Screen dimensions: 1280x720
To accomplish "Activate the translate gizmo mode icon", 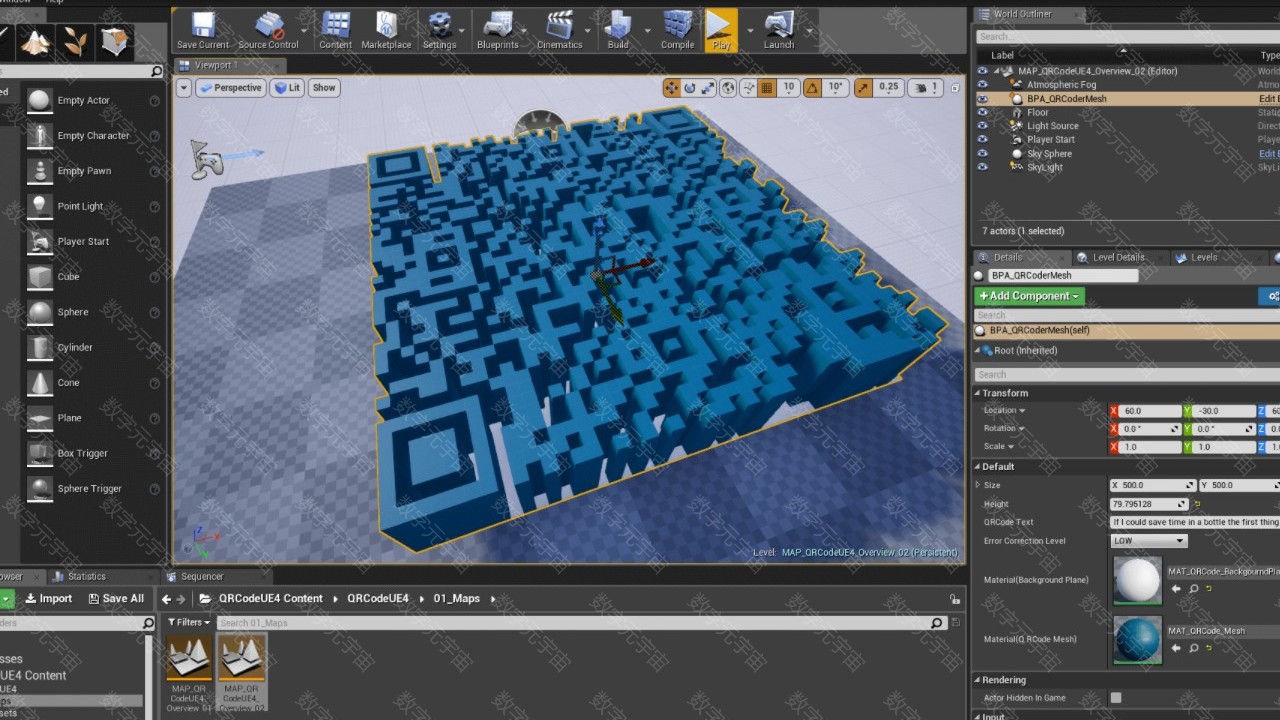I will tap(671, 88).
